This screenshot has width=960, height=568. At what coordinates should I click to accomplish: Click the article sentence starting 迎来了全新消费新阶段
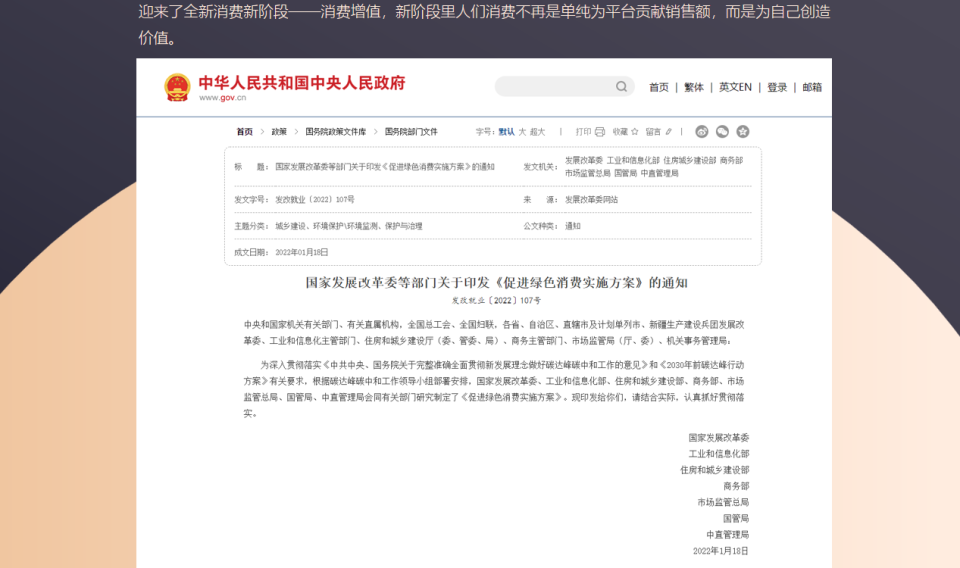484,24
